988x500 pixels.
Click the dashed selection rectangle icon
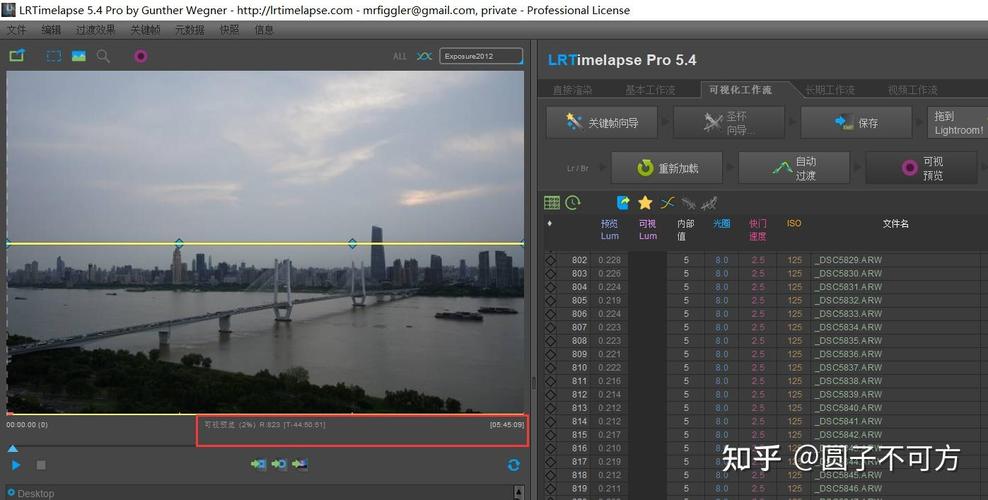click(x=54, y=56)
